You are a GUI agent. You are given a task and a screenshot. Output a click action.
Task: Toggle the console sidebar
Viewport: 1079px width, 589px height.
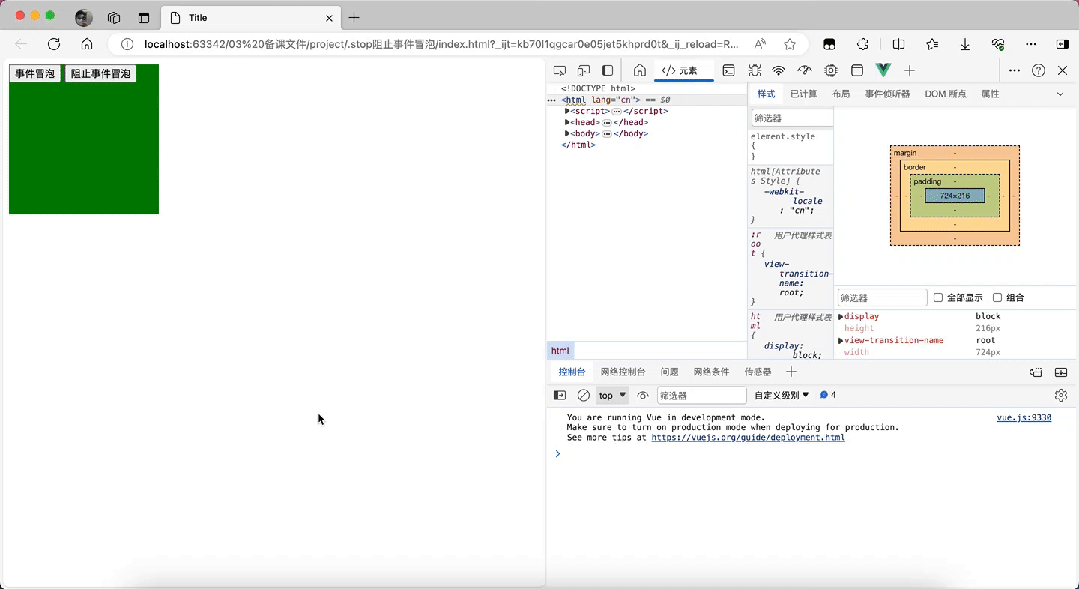[560, 395]
